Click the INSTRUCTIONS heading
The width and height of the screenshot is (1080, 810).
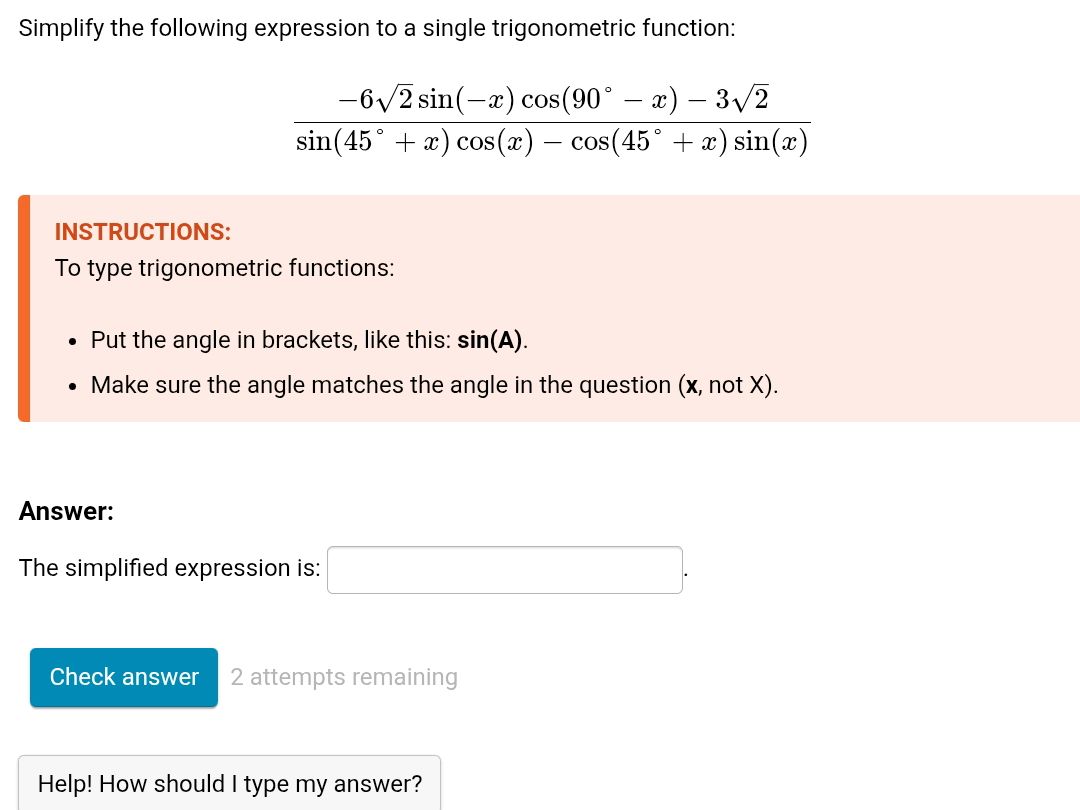pyautogui.click(x=142, y=232)
